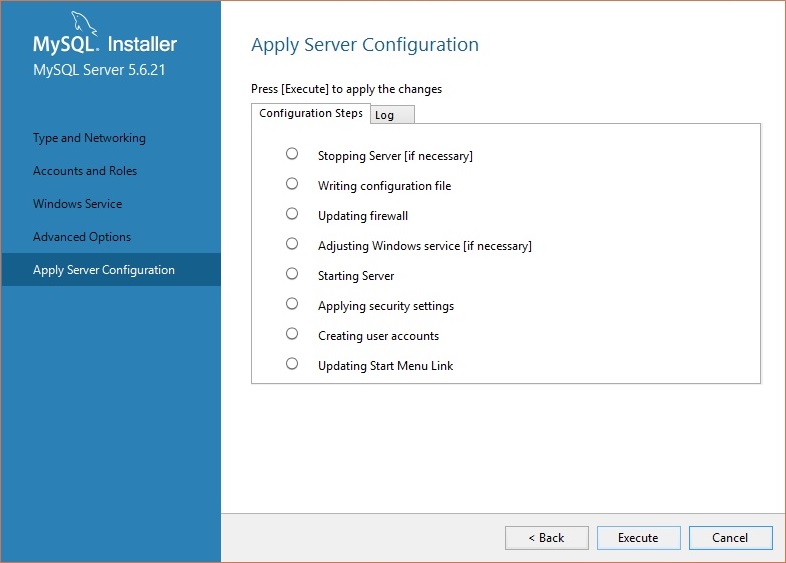Click the 'Updating Start Menu Link' text
Screen dimensions: 786x563
click(x=385, y=366)
